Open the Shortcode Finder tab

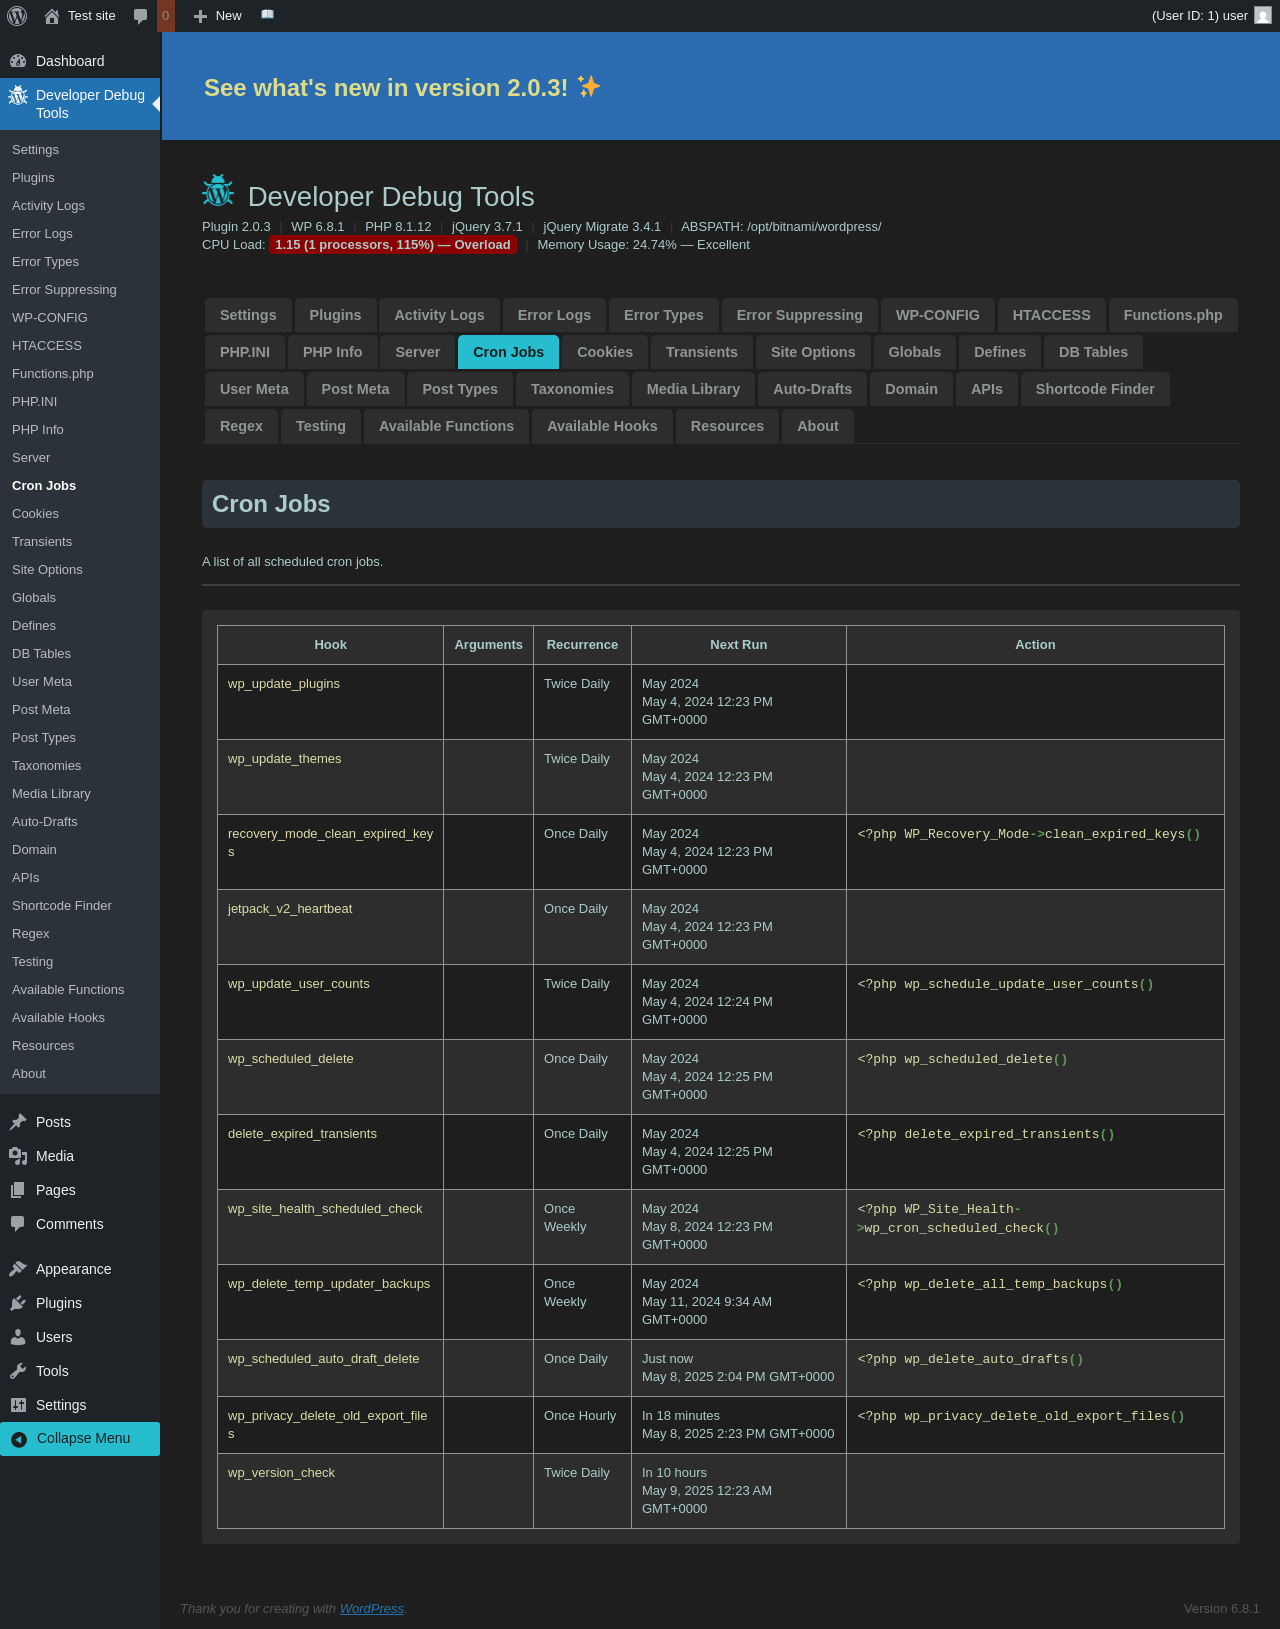(1094, 389)
